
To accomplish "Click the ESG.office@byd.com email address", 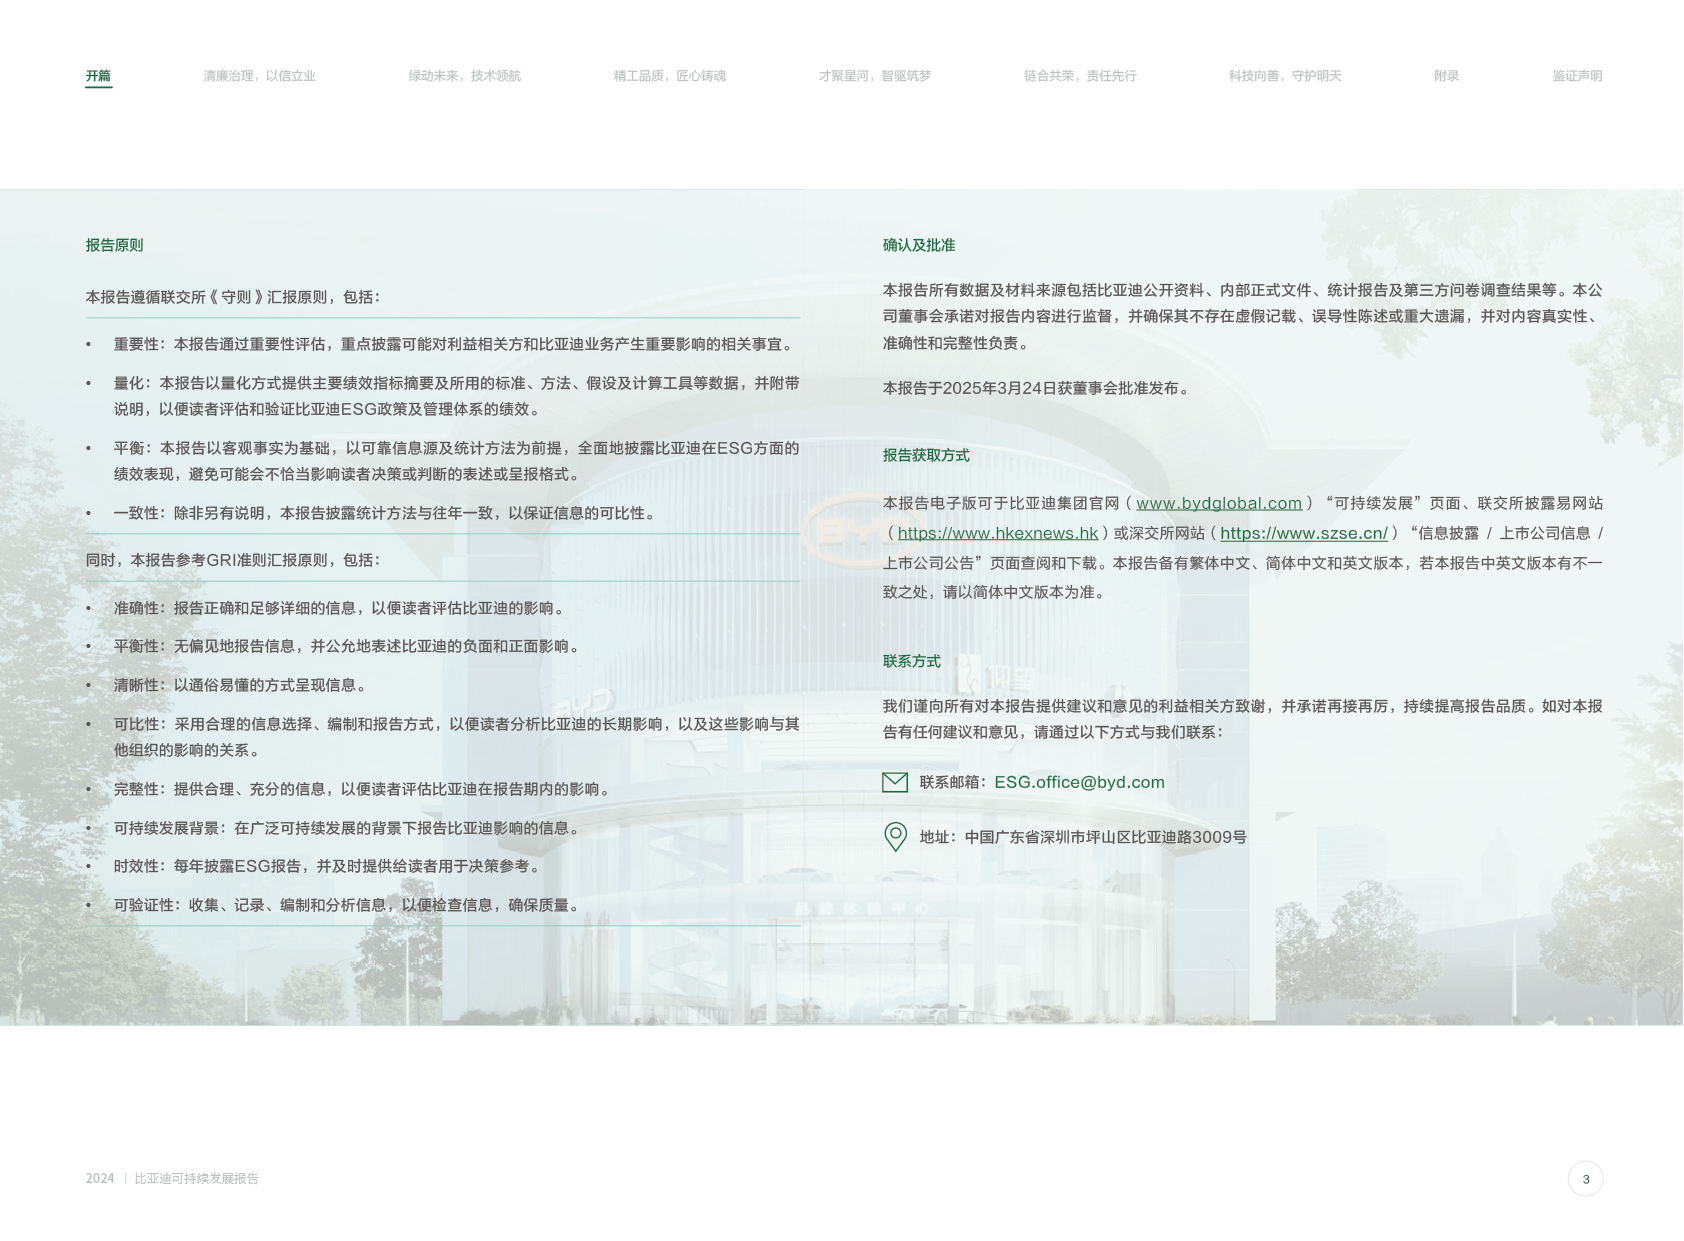I will [1079, 782].
